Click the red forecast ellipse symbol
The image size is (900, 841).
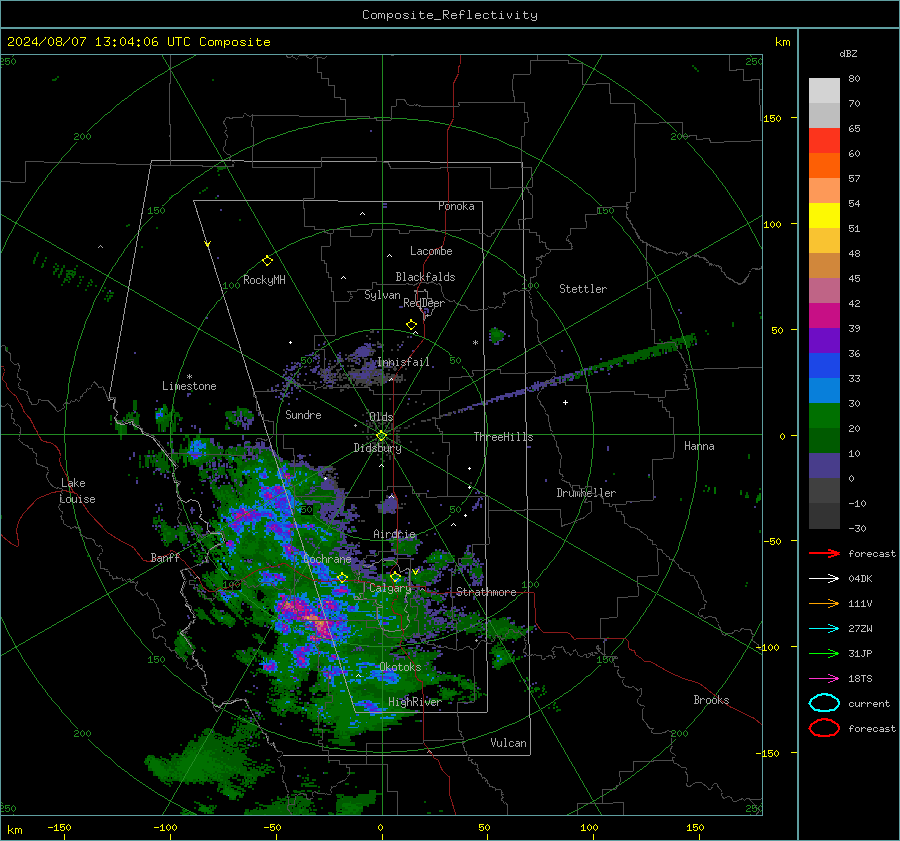click(x=824, y=728)
